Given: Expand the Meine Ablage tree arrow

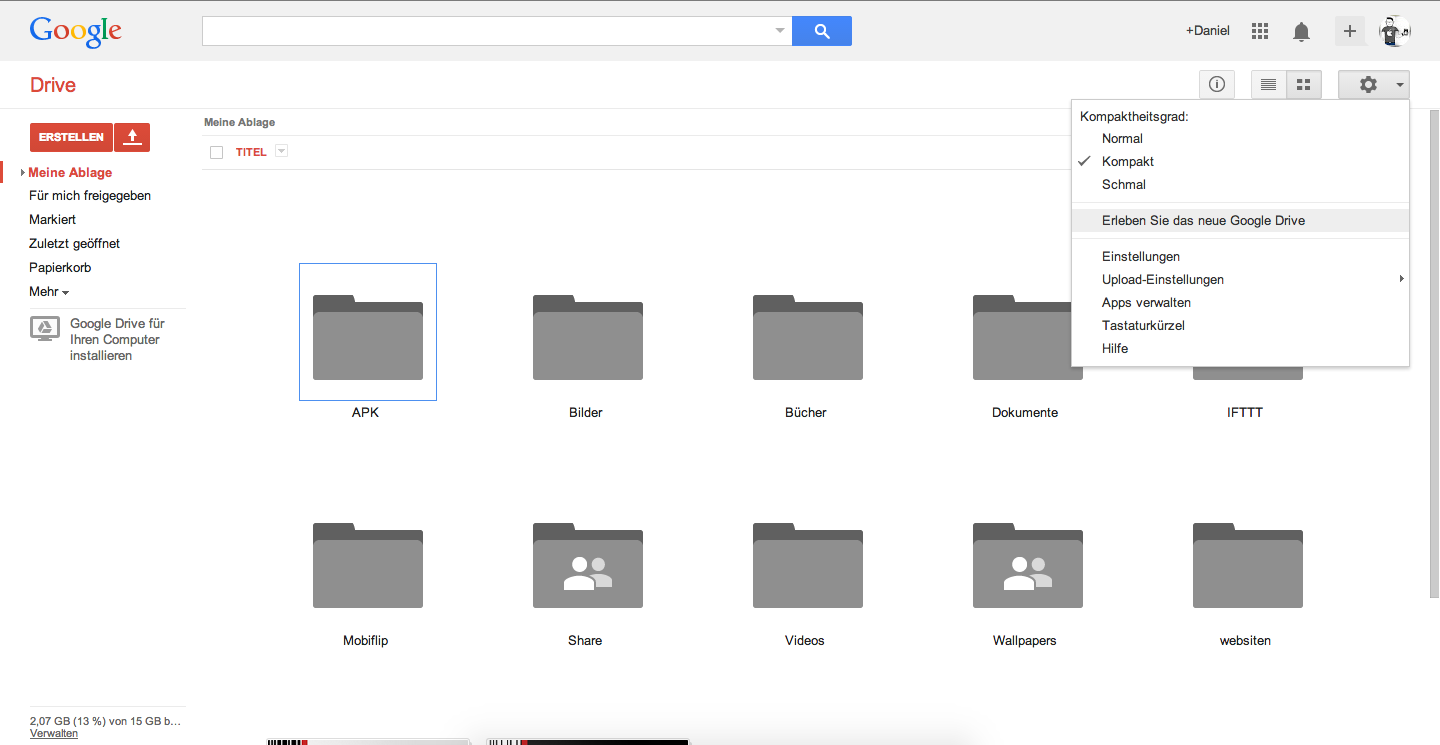Looking at the screenshot, I should [22, 173].
